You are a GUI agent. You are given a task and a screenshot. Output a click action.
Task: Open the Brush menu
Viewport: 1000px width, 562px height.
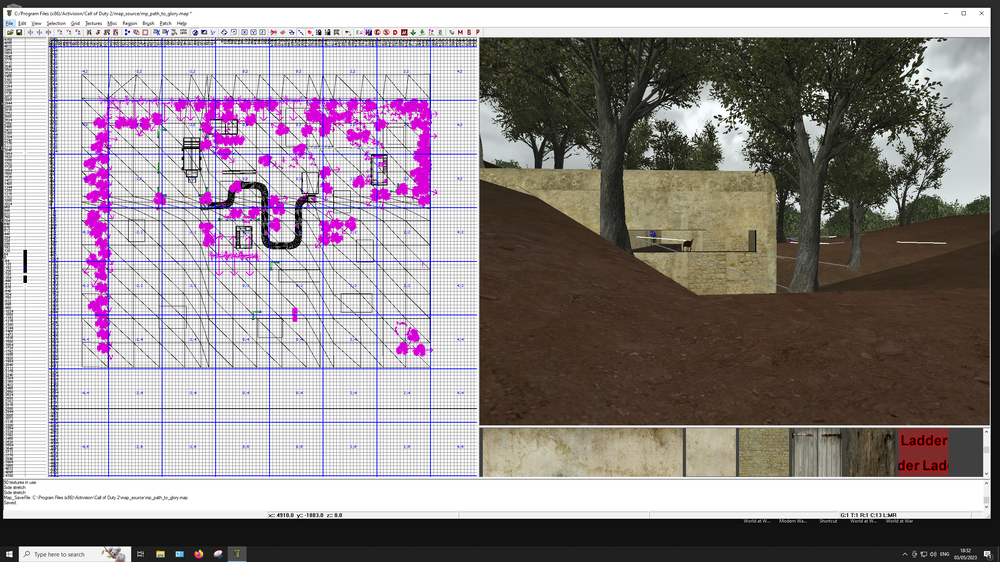tap(148, 23)
